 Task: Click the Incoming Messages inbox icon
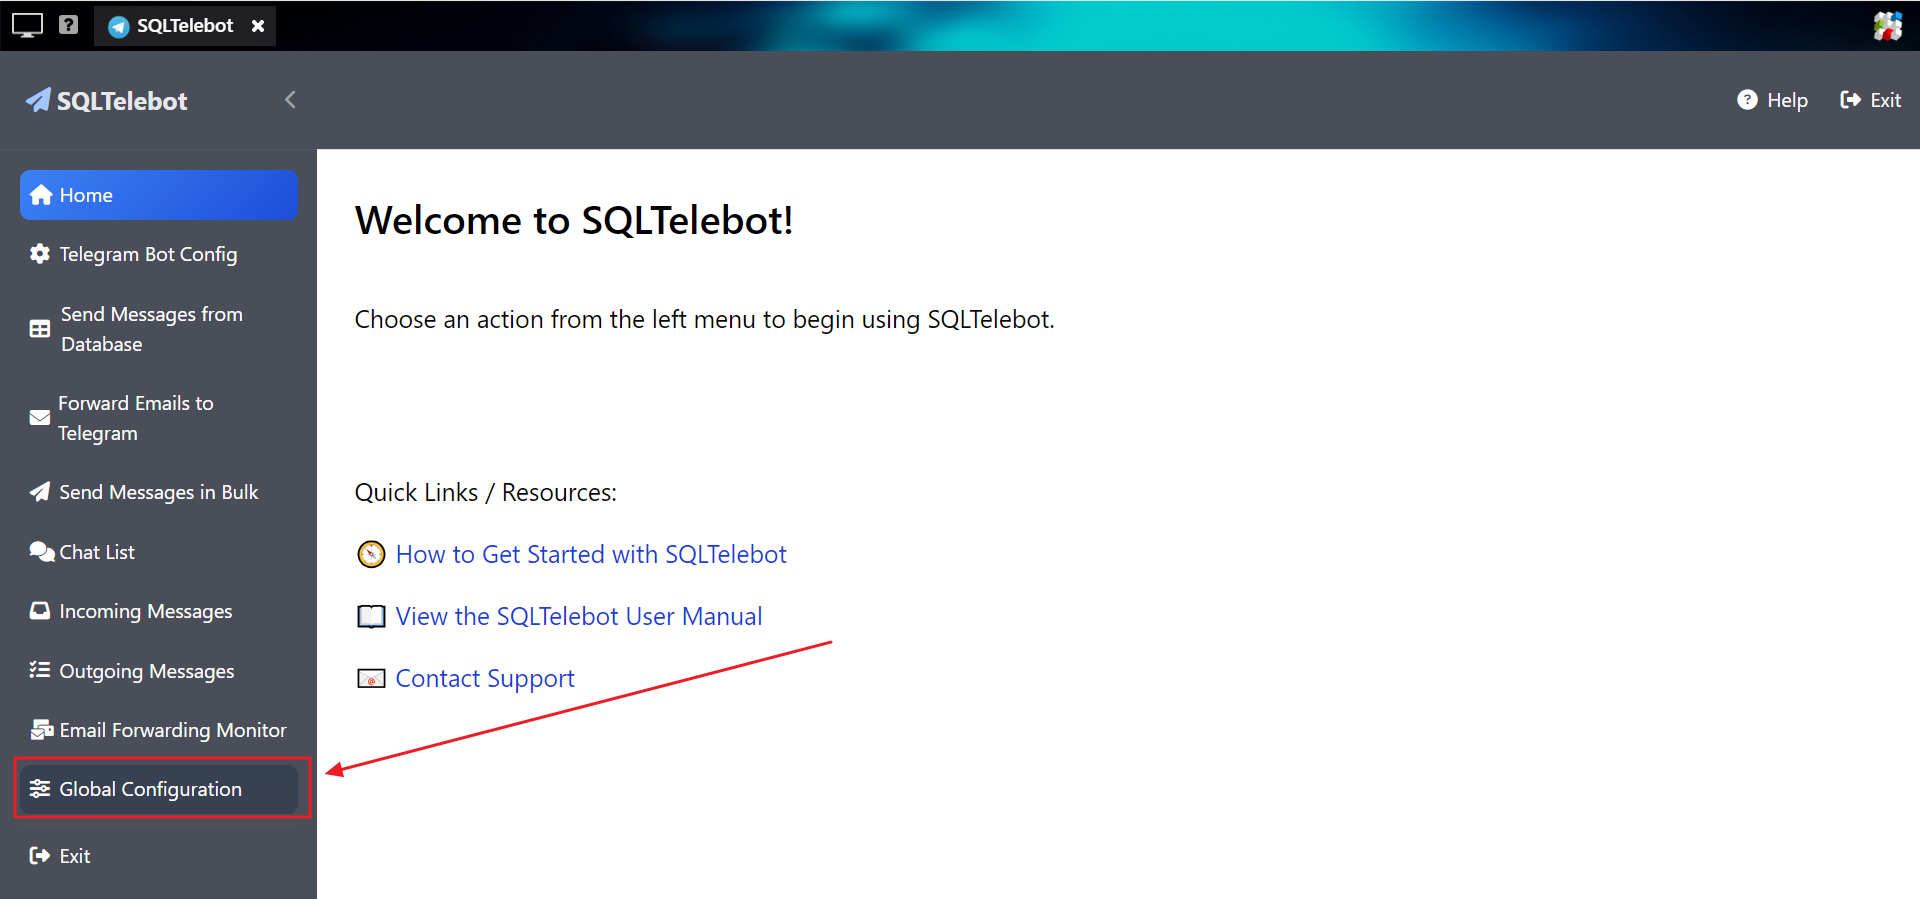pyautogui.click(x=40, y=611)
